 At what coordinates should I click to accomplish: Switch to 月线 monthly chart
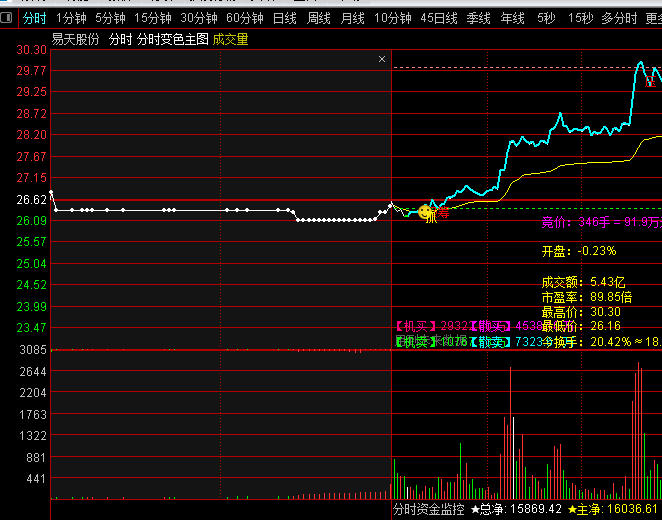352,18
